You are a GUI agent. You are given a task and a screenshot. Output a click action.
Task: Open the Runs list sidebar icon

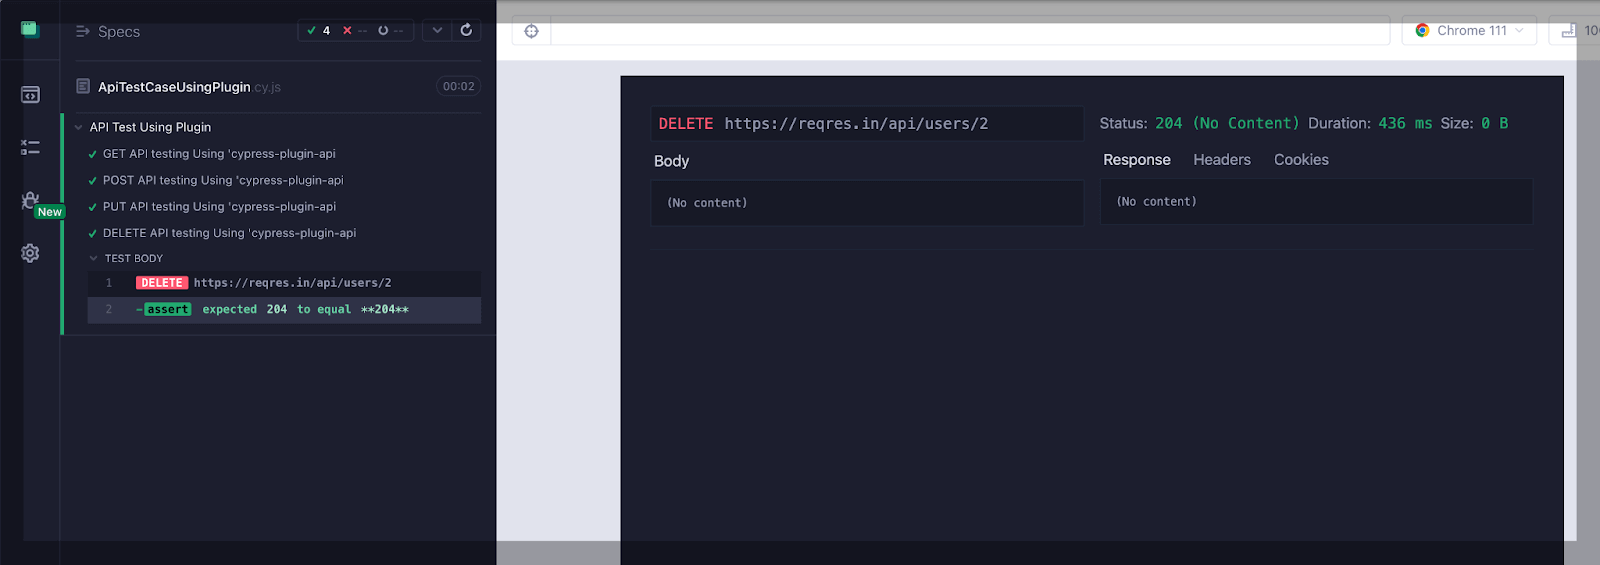coord(30,148)
